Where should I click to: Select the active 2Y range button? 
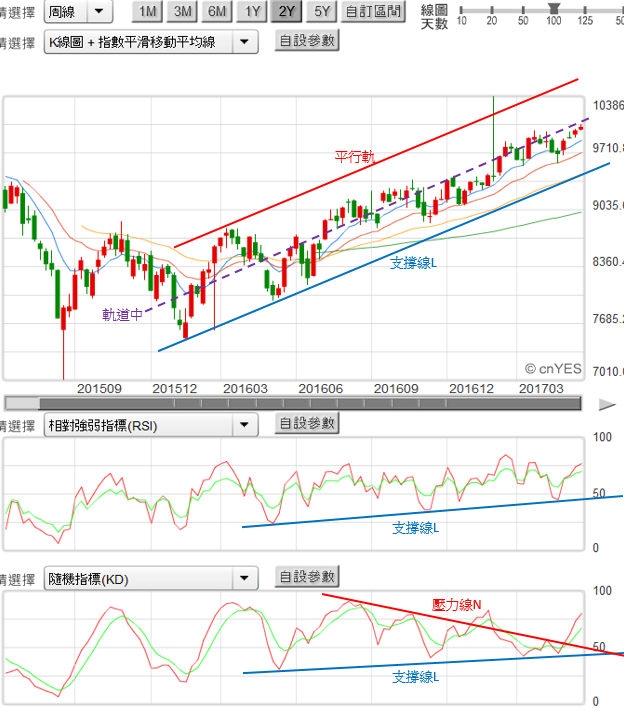(288, 12)
